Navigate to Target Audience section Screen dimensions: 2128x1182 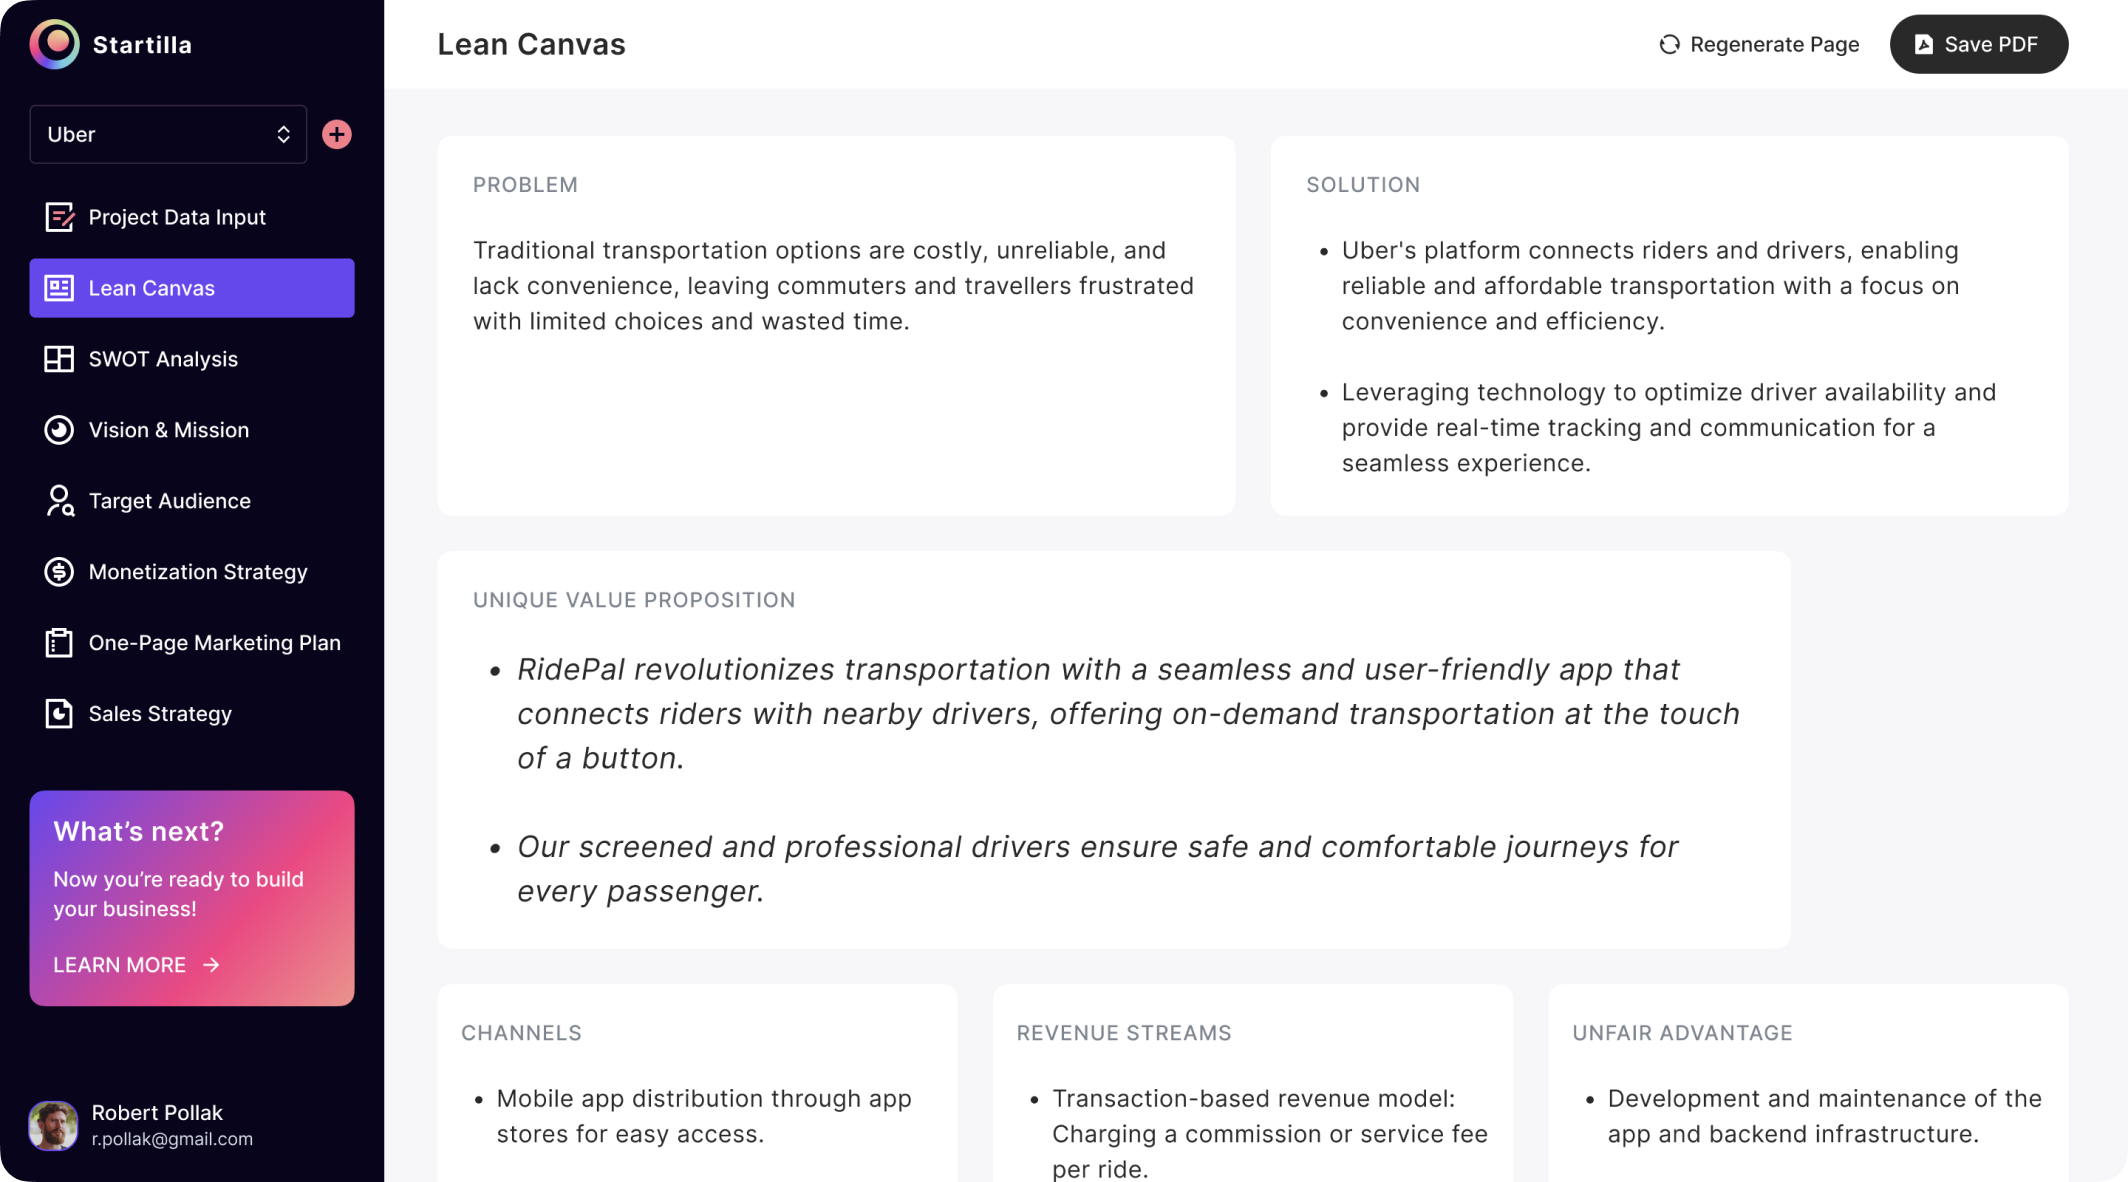tap(169, 501)
